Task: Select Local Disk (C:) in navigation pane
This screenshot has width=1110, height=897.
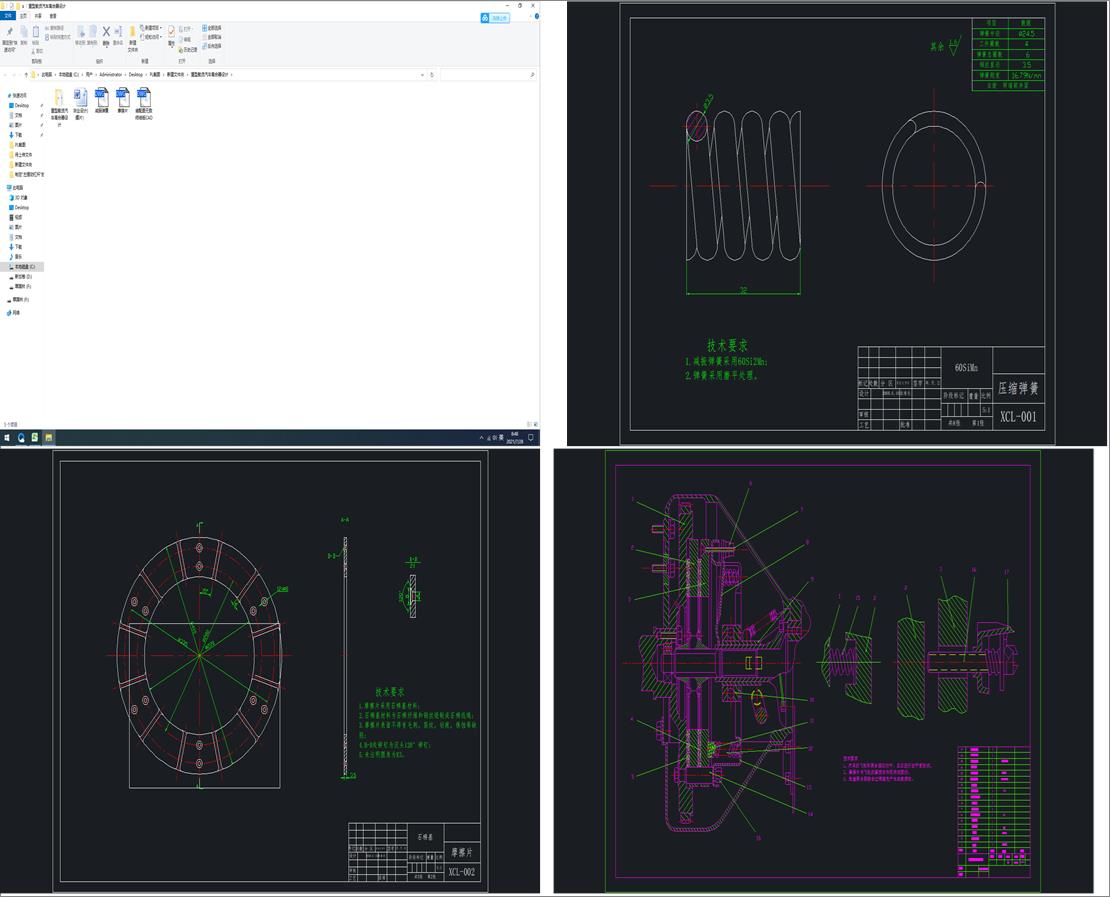Action: coord(23,267)
